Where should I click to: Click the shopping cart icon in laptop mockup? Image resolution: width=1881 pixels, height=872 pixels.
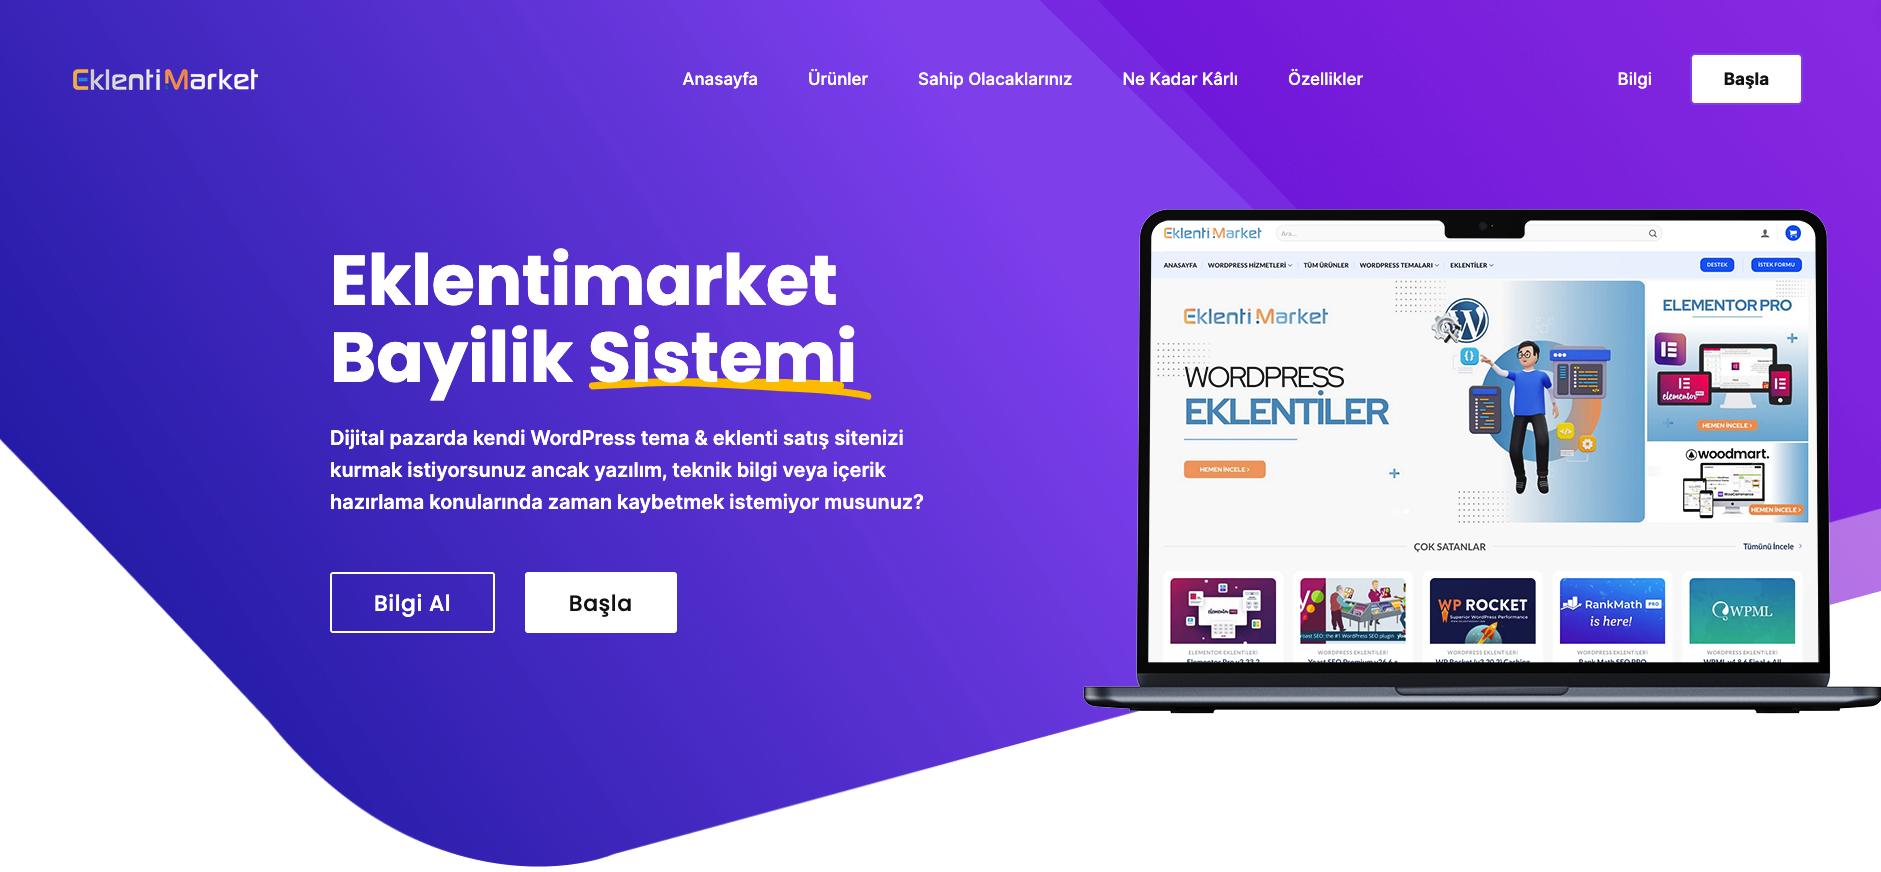(x=1793, y=233)
